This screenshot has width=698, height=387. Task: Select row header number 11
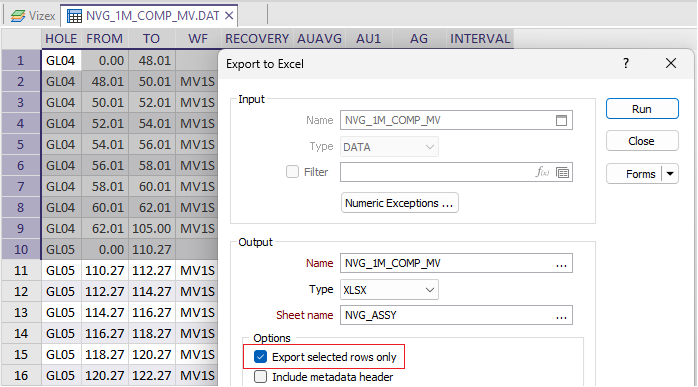[x=21, y=270]
